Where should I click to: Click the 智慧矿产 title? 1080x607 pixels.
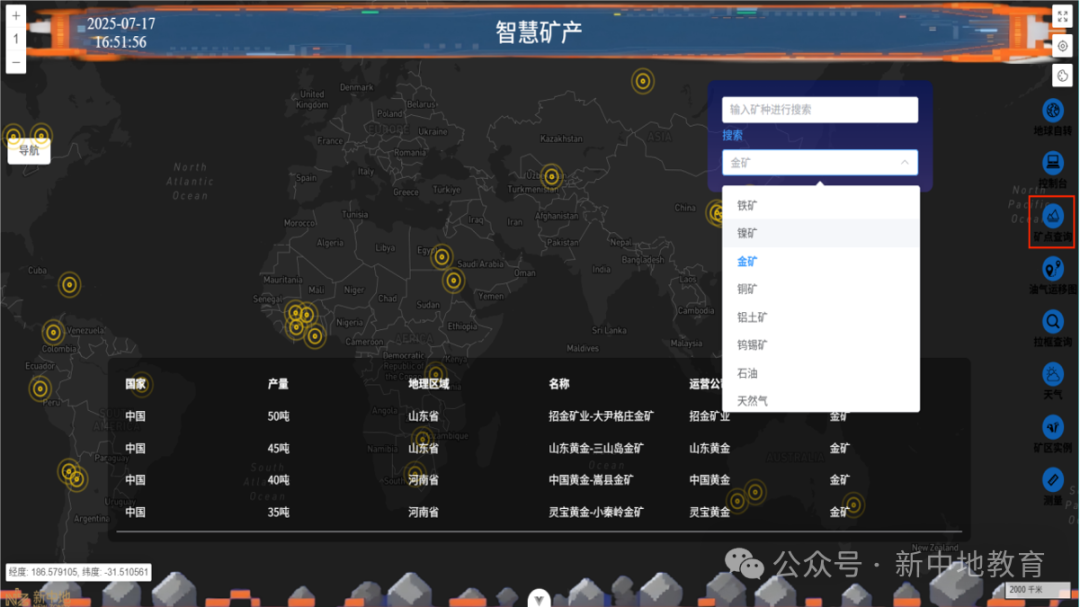[539, 32]
